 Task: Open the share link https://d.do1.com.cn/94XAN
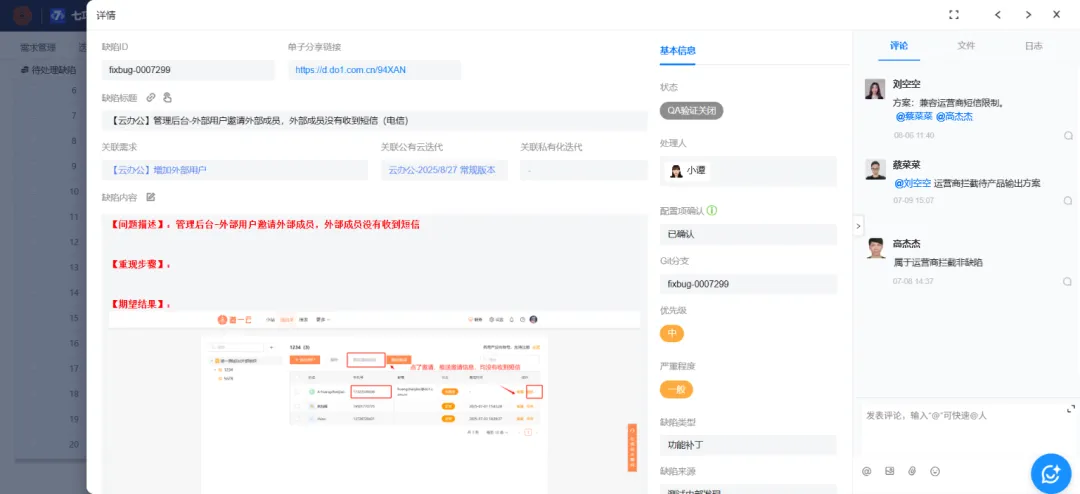coord(350,70)
